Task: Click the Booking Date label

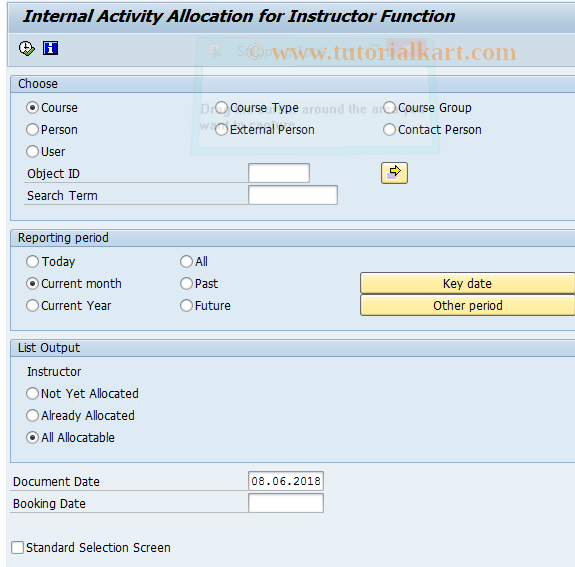Action: click(x=49, y=504)
